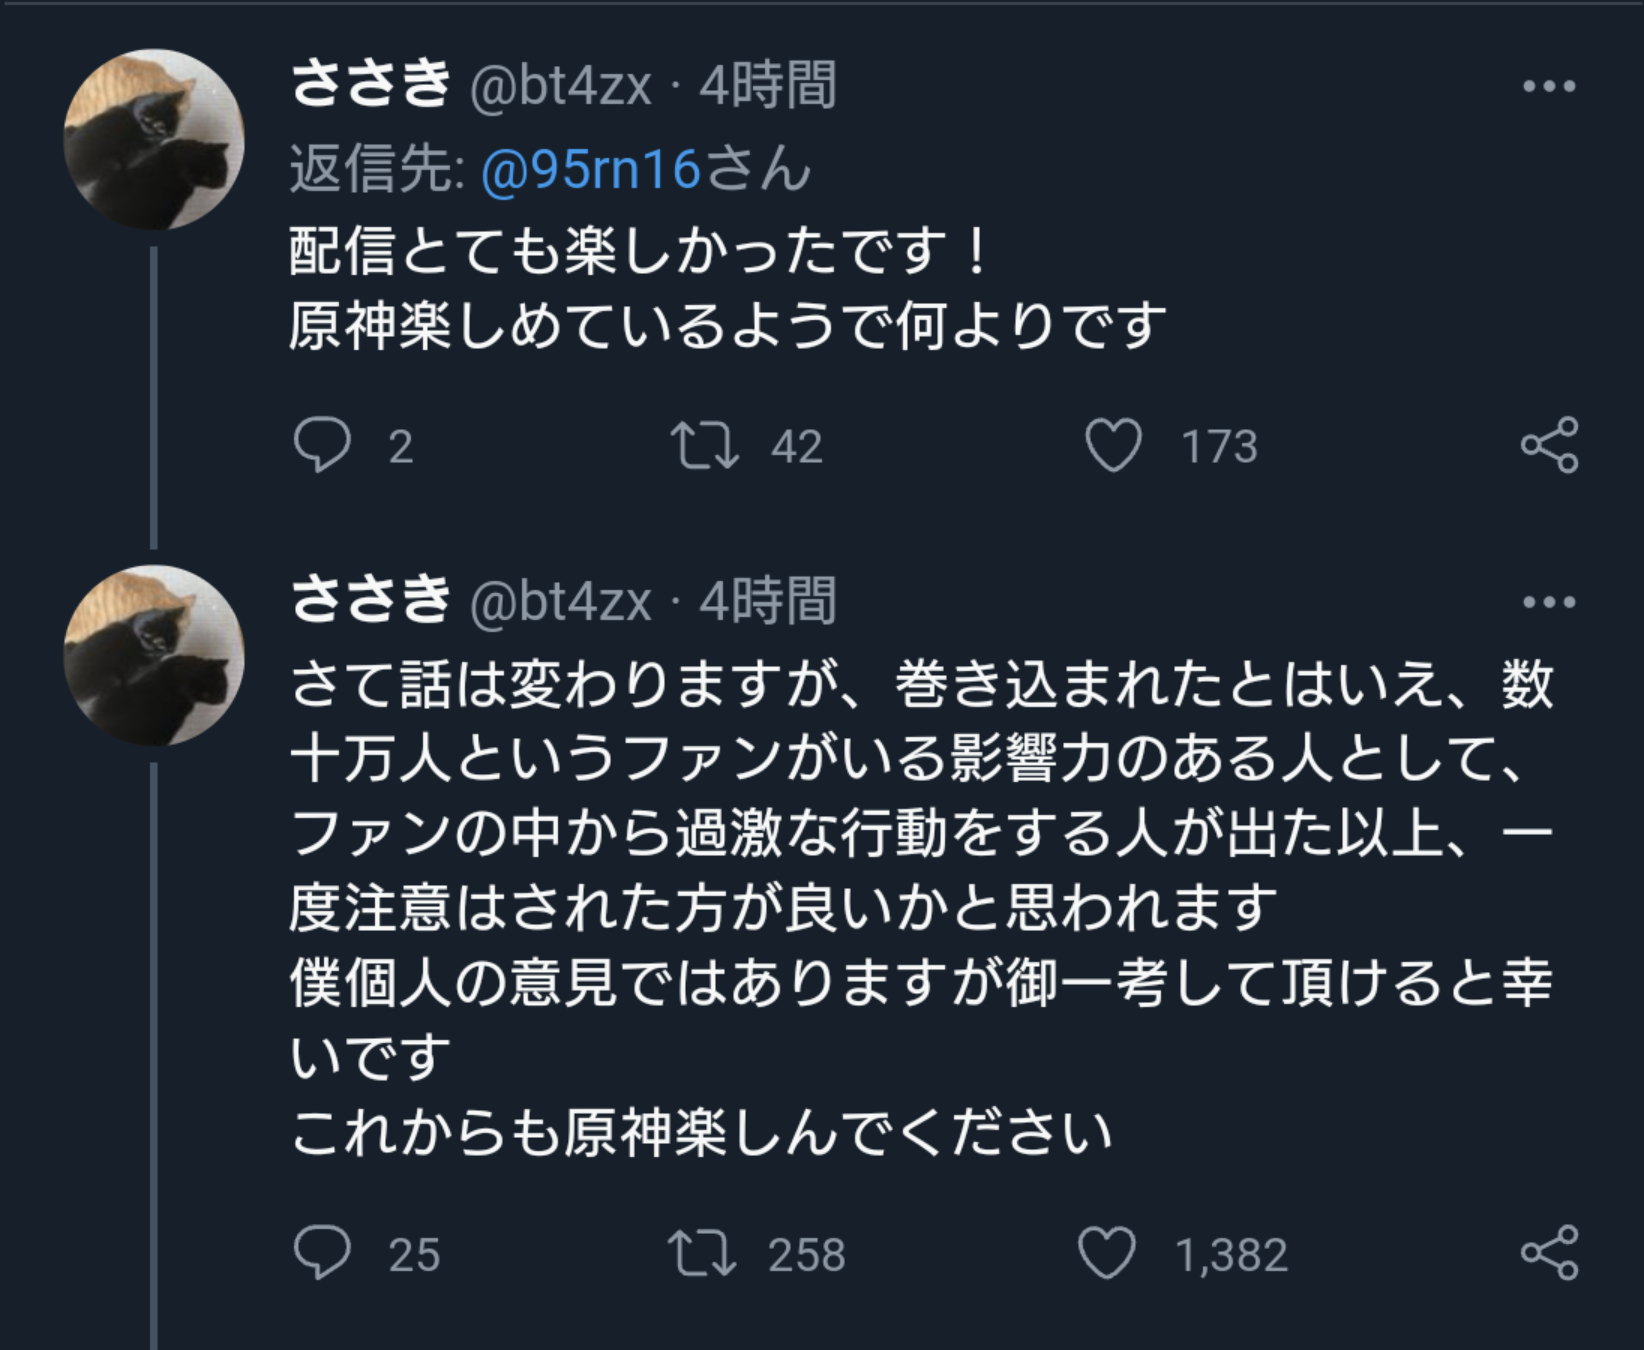Reply to the tweet with 25 replies
The image size is (1644, 1350).
(322, 1253)
